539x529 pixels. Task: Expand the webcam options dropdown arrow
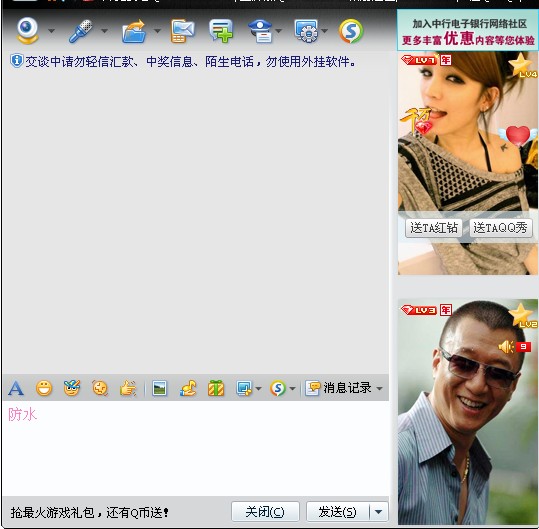[52, 31]
